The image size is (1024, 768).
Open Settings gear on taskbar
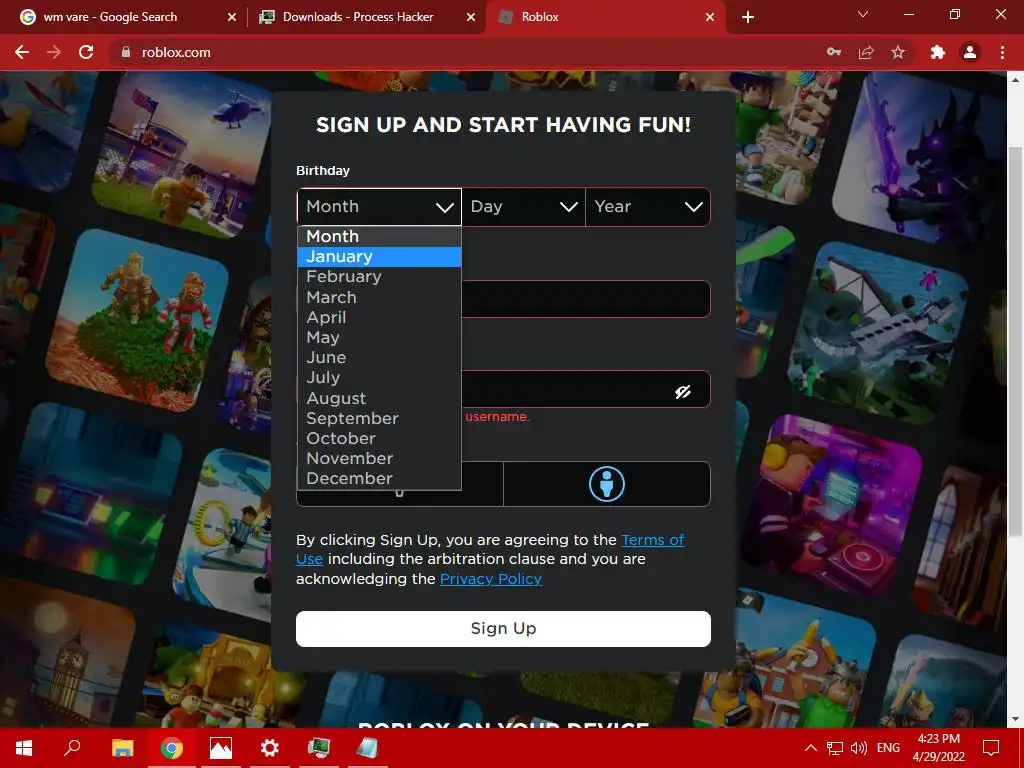point(270,748)
